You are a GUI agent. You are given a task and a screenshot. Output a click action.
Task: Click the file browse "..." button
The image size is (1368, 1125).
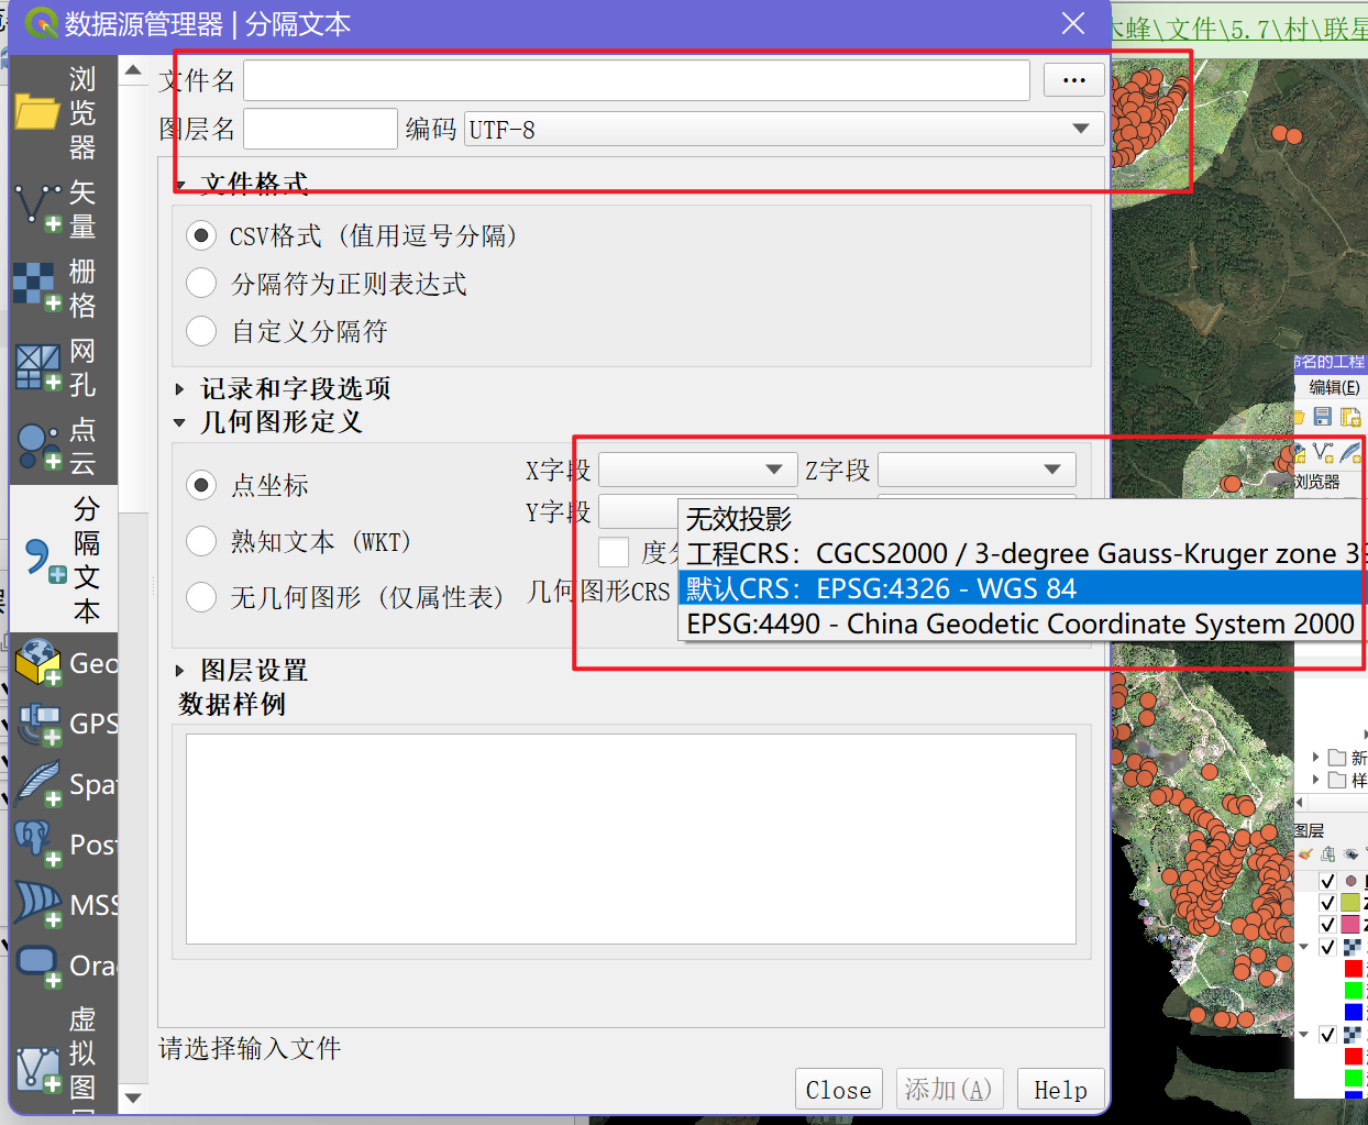point(1073,79)
